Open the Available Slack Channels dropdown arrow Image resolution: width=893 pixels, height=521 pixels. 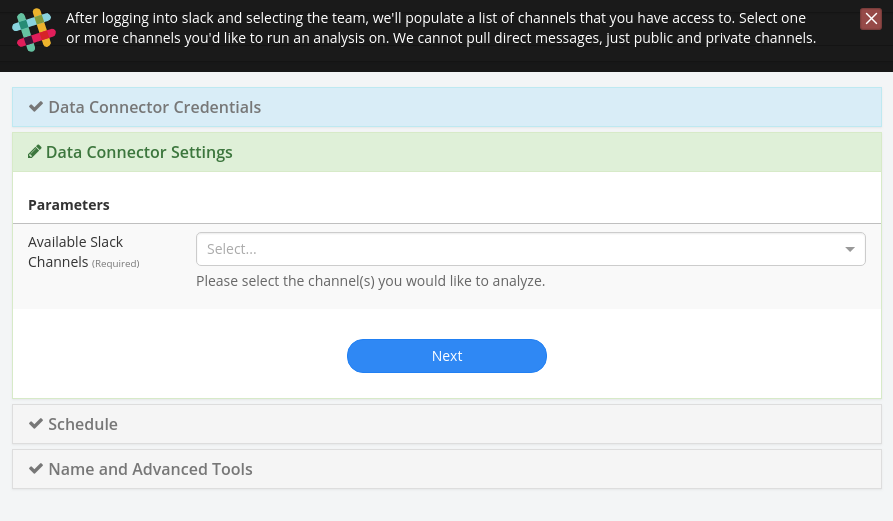tap(850, 249)
